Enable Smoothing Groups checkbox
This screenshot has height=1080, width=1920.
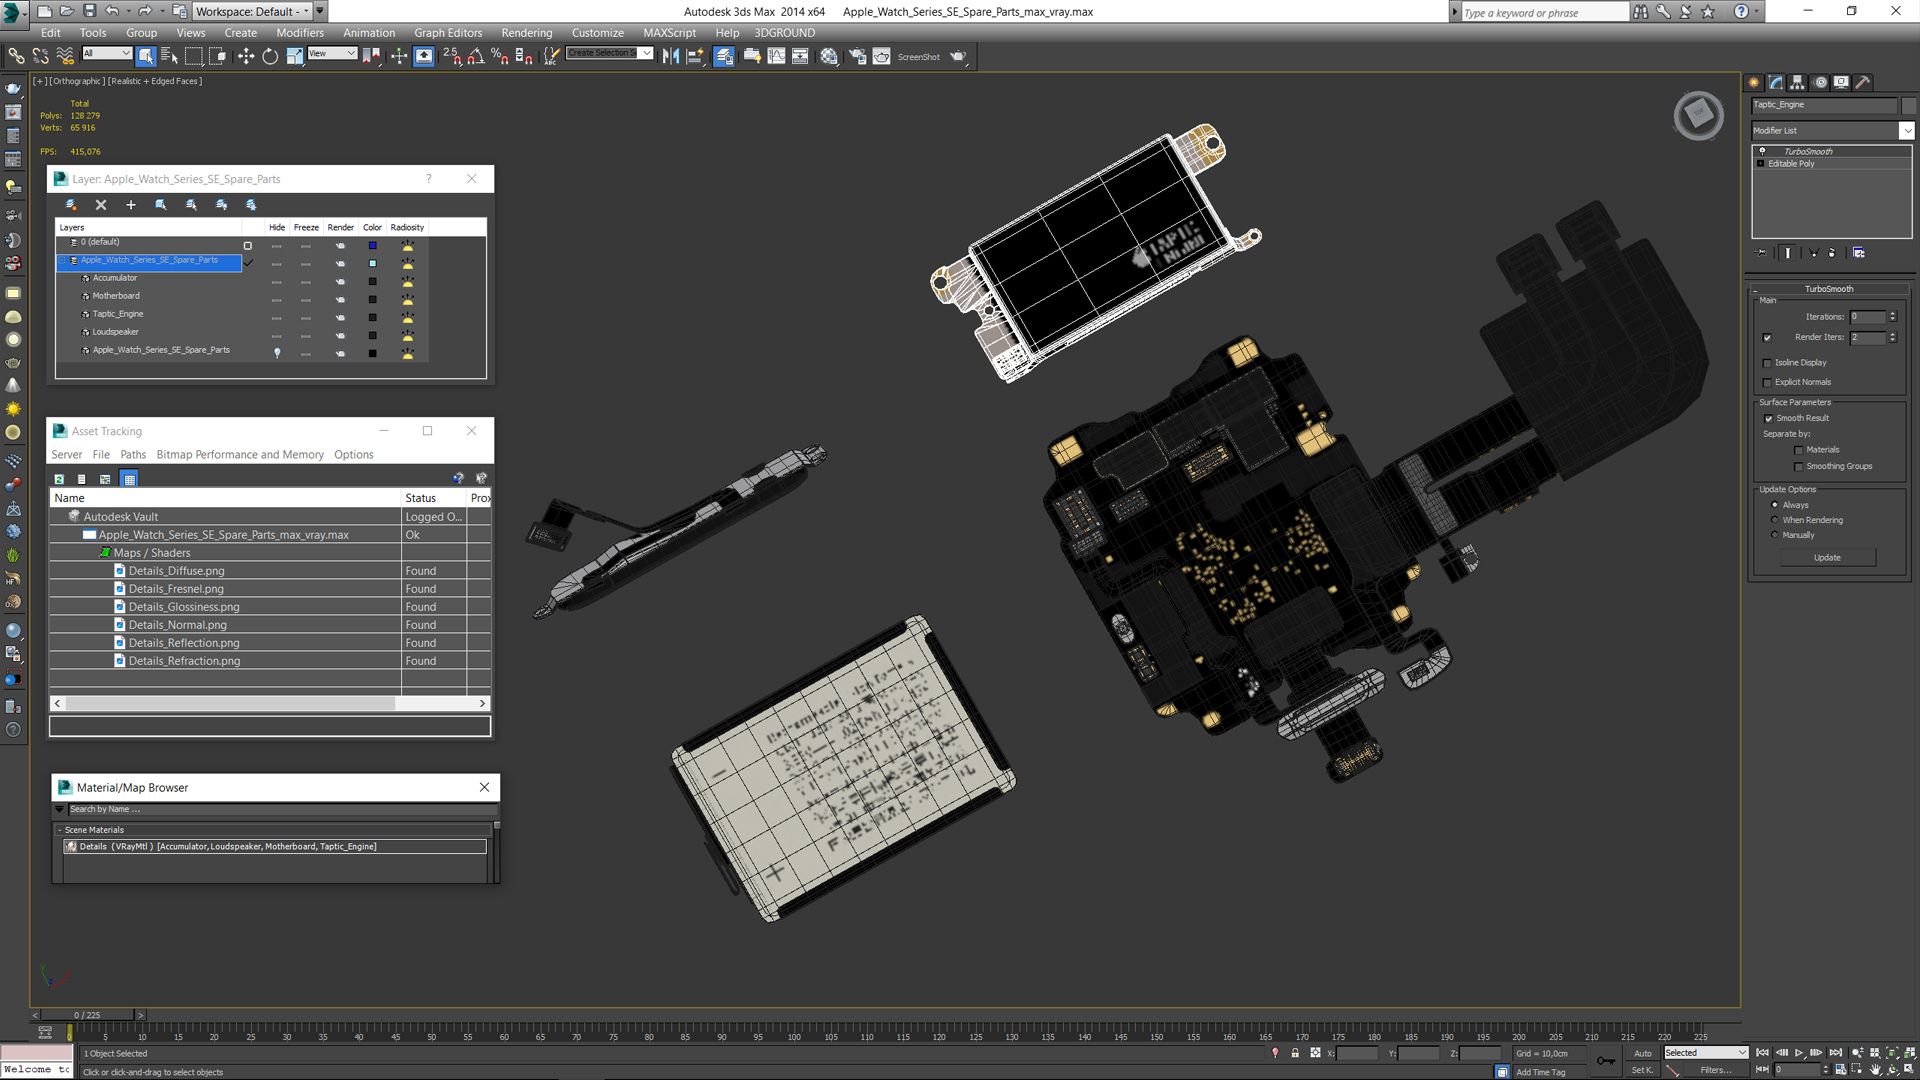[1799, 467]
